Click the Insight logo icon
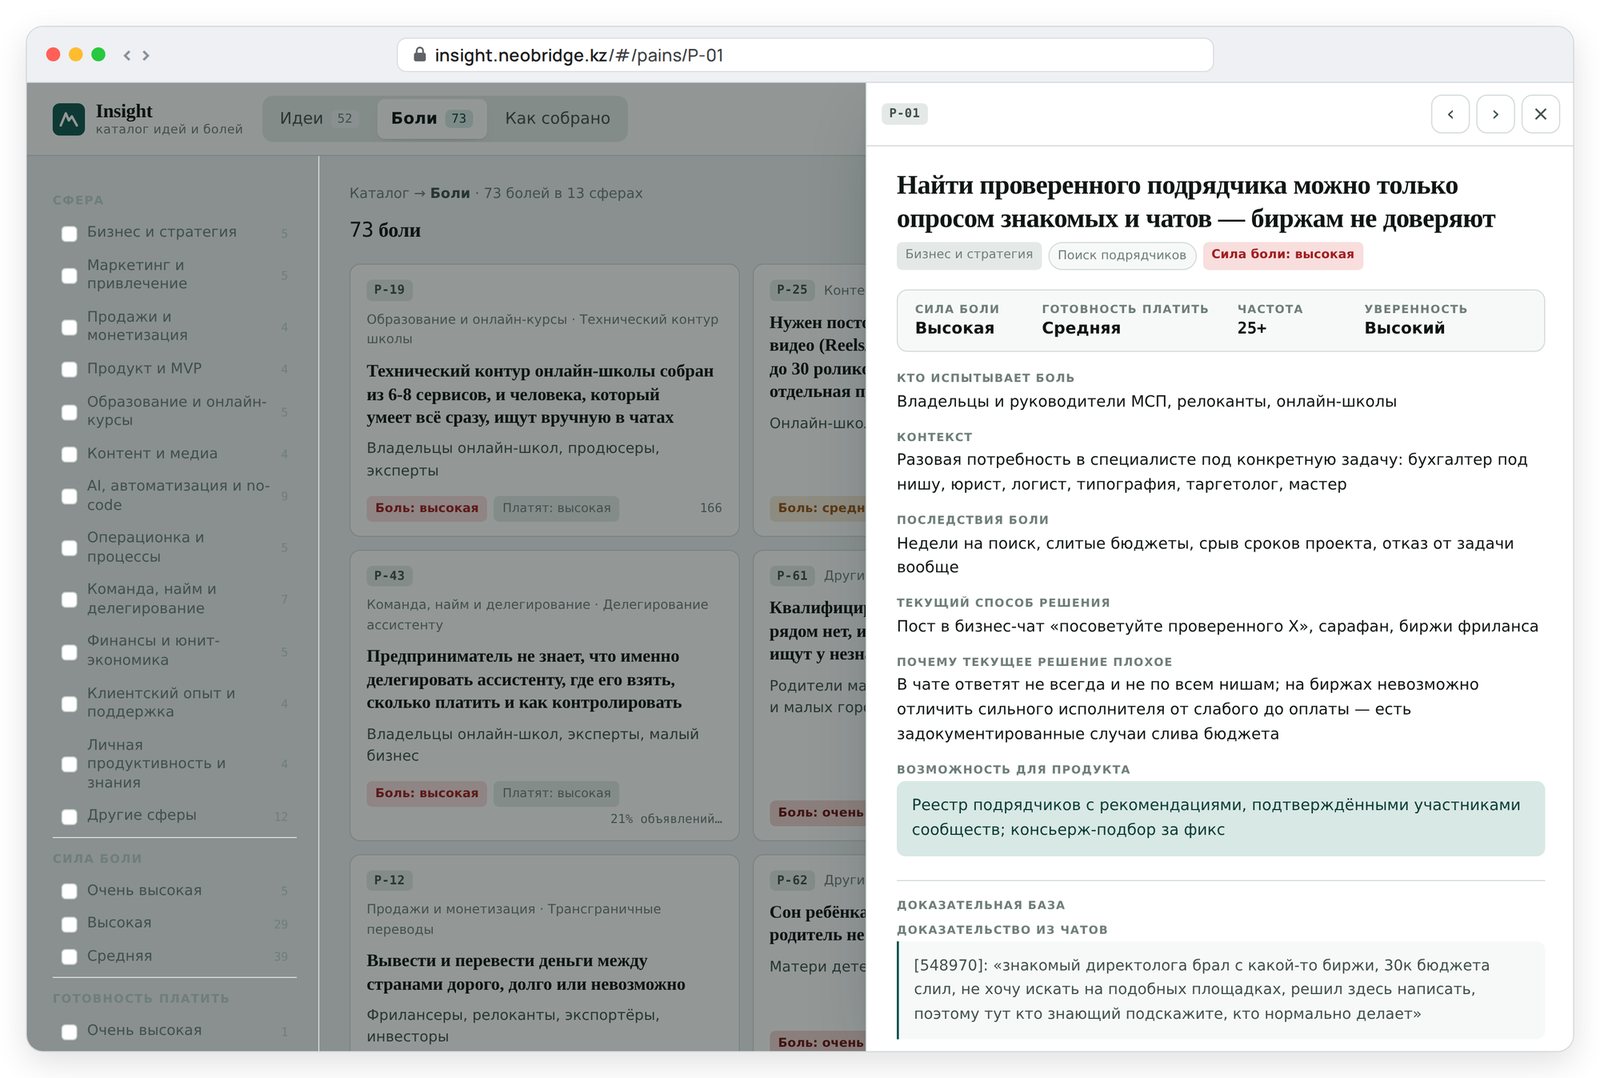 68,119
